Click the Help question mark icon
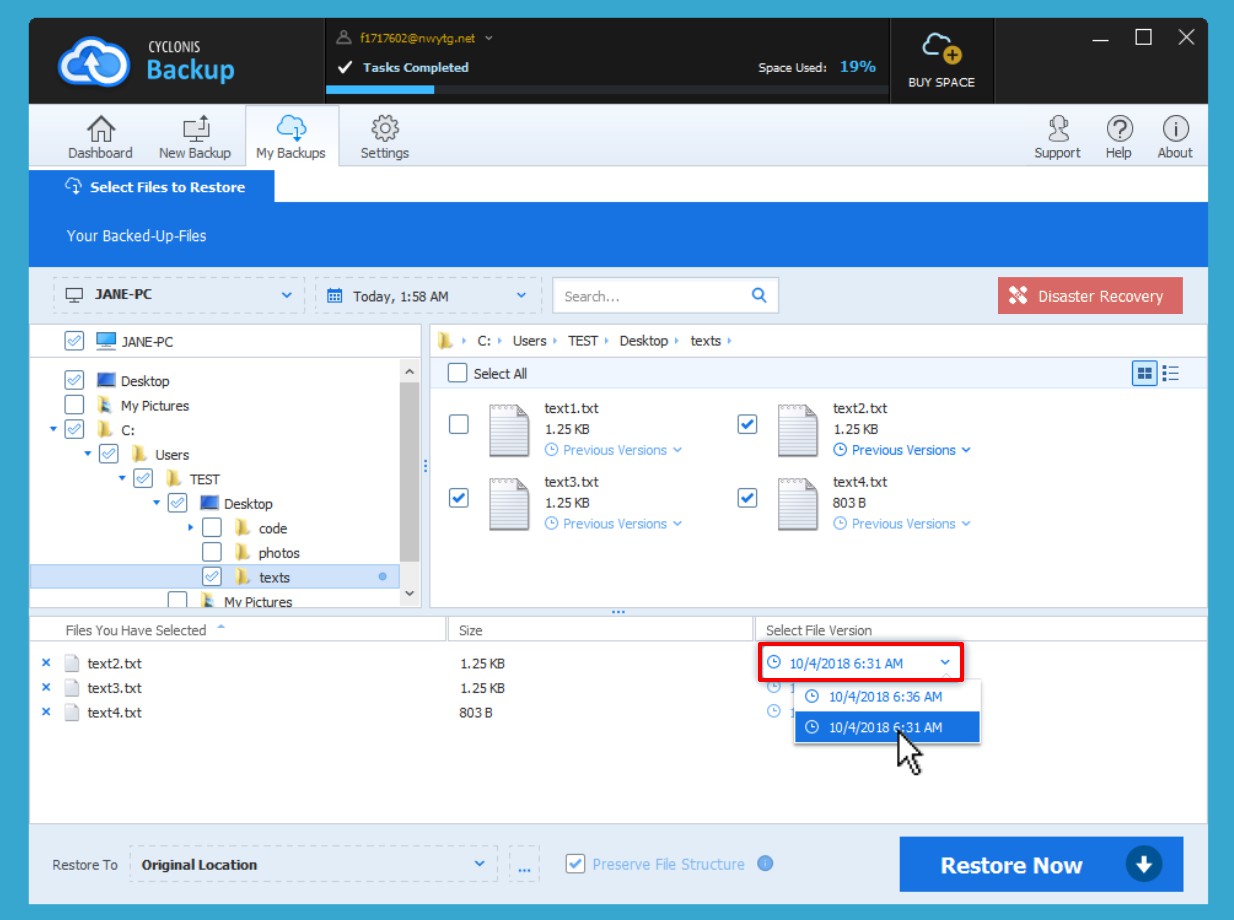Image resolution: width=1234 pixels, height=920 pixels. (x=1119, y=129)
